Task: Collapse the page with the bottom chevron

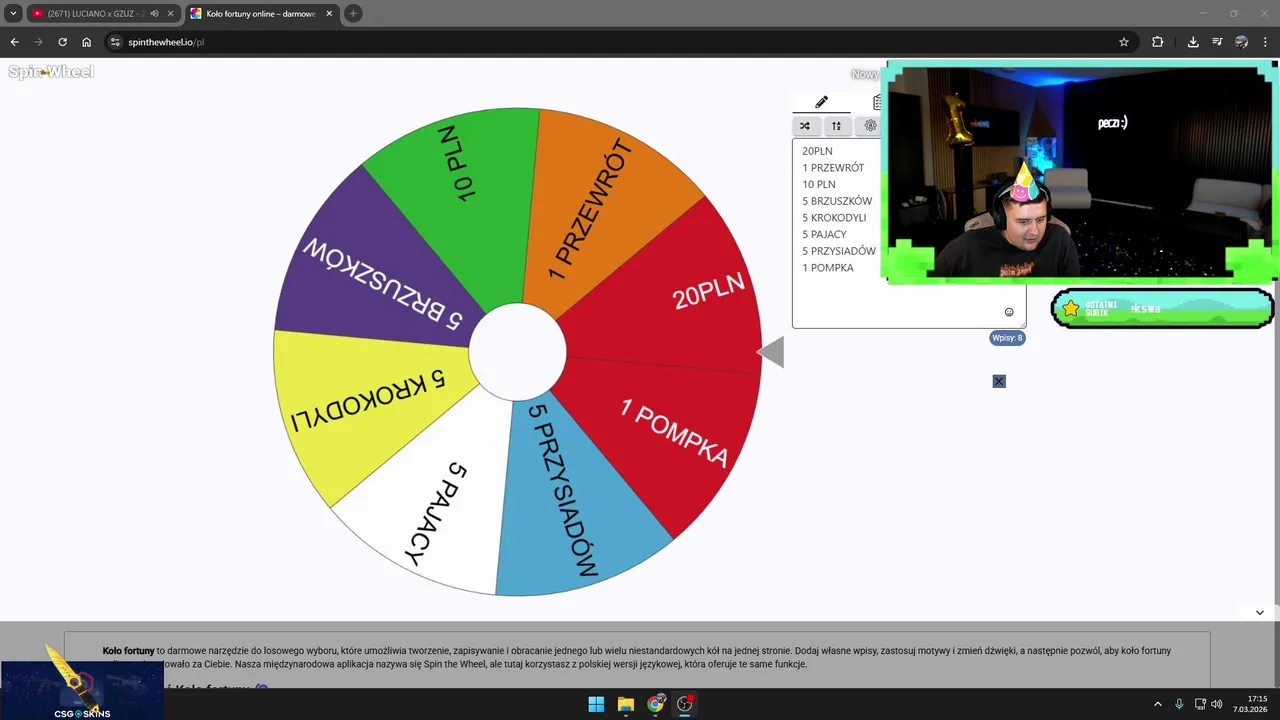Action: [x=1260, y=612]
